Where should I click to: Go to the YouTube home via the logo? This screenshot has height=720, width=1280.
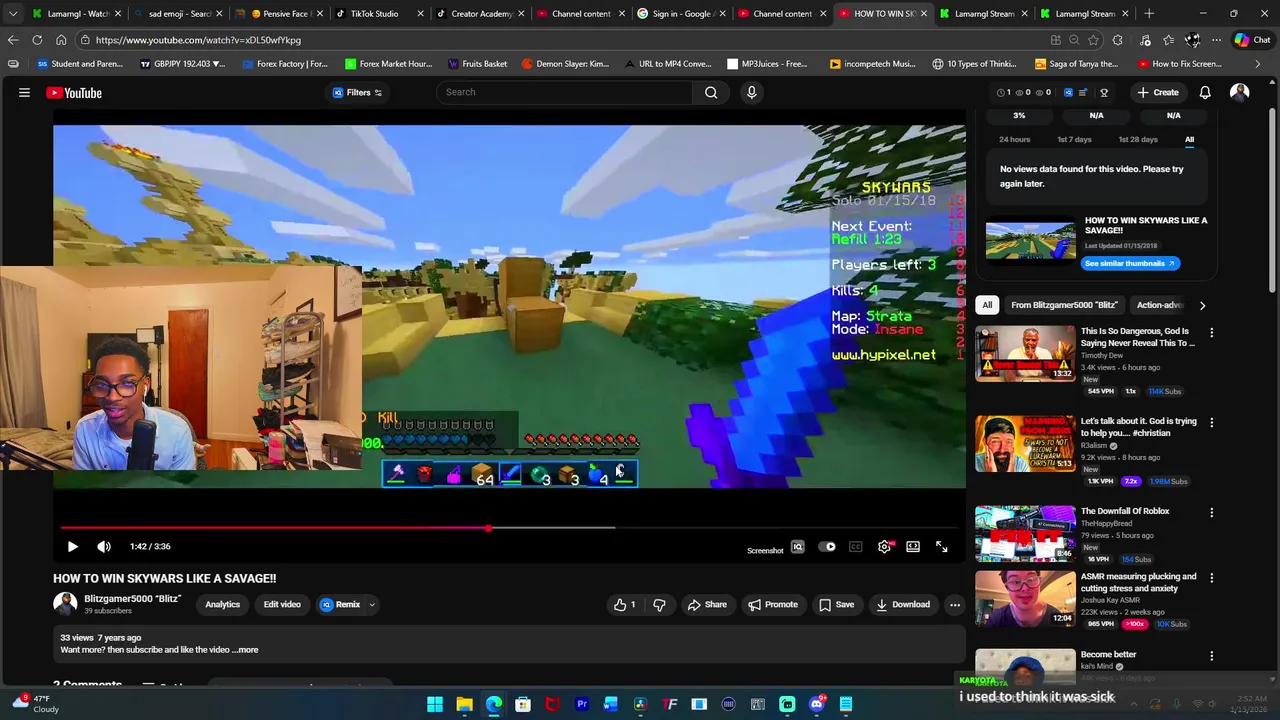74,92
